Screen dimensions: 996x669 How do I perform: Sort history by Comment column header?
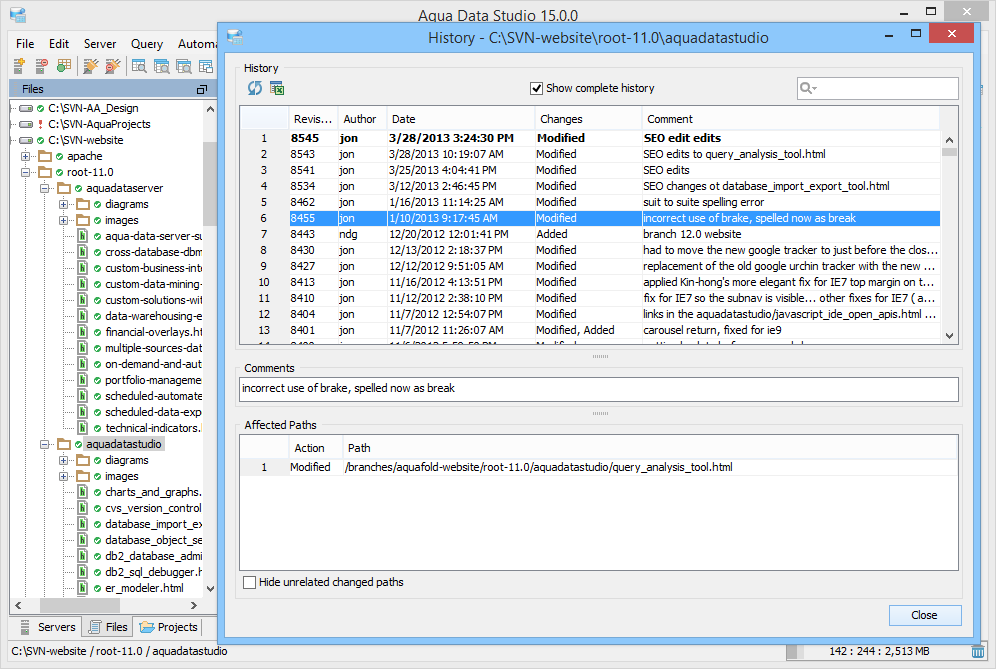pos(790,119)
